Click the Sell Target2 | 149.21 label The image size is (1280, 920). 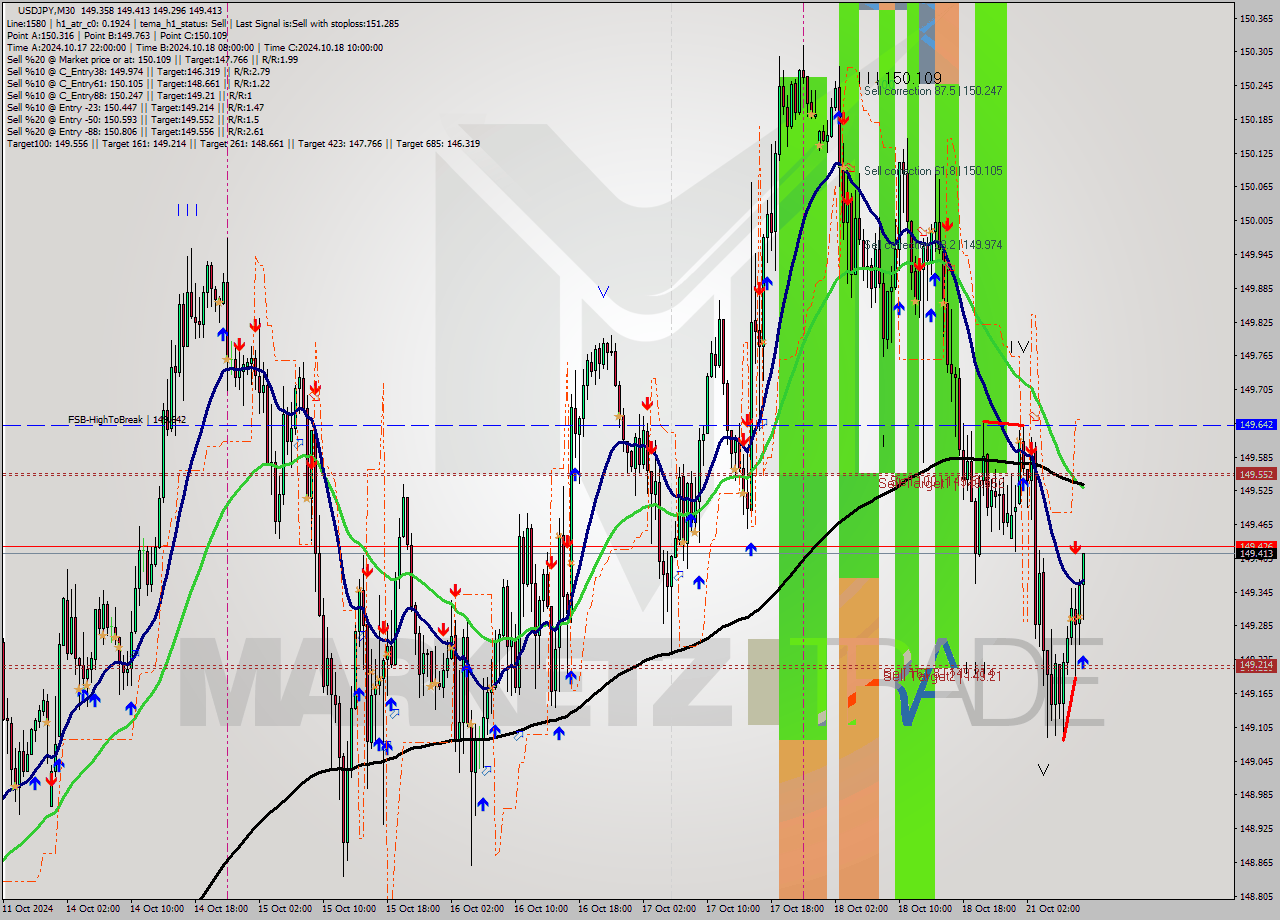point(942,677)
